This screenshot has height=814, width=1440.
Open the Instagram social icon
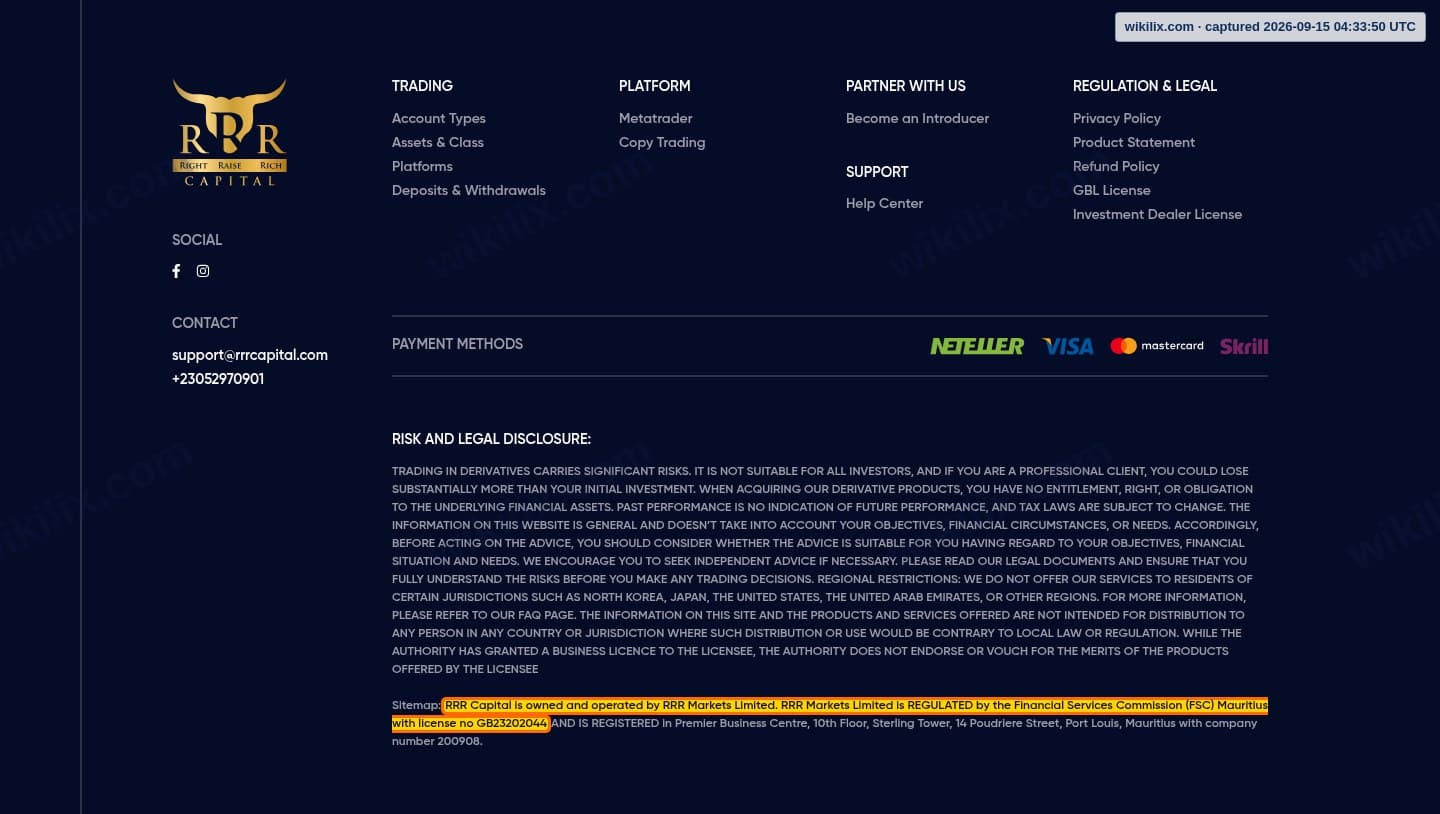click(x=203, y=271)
